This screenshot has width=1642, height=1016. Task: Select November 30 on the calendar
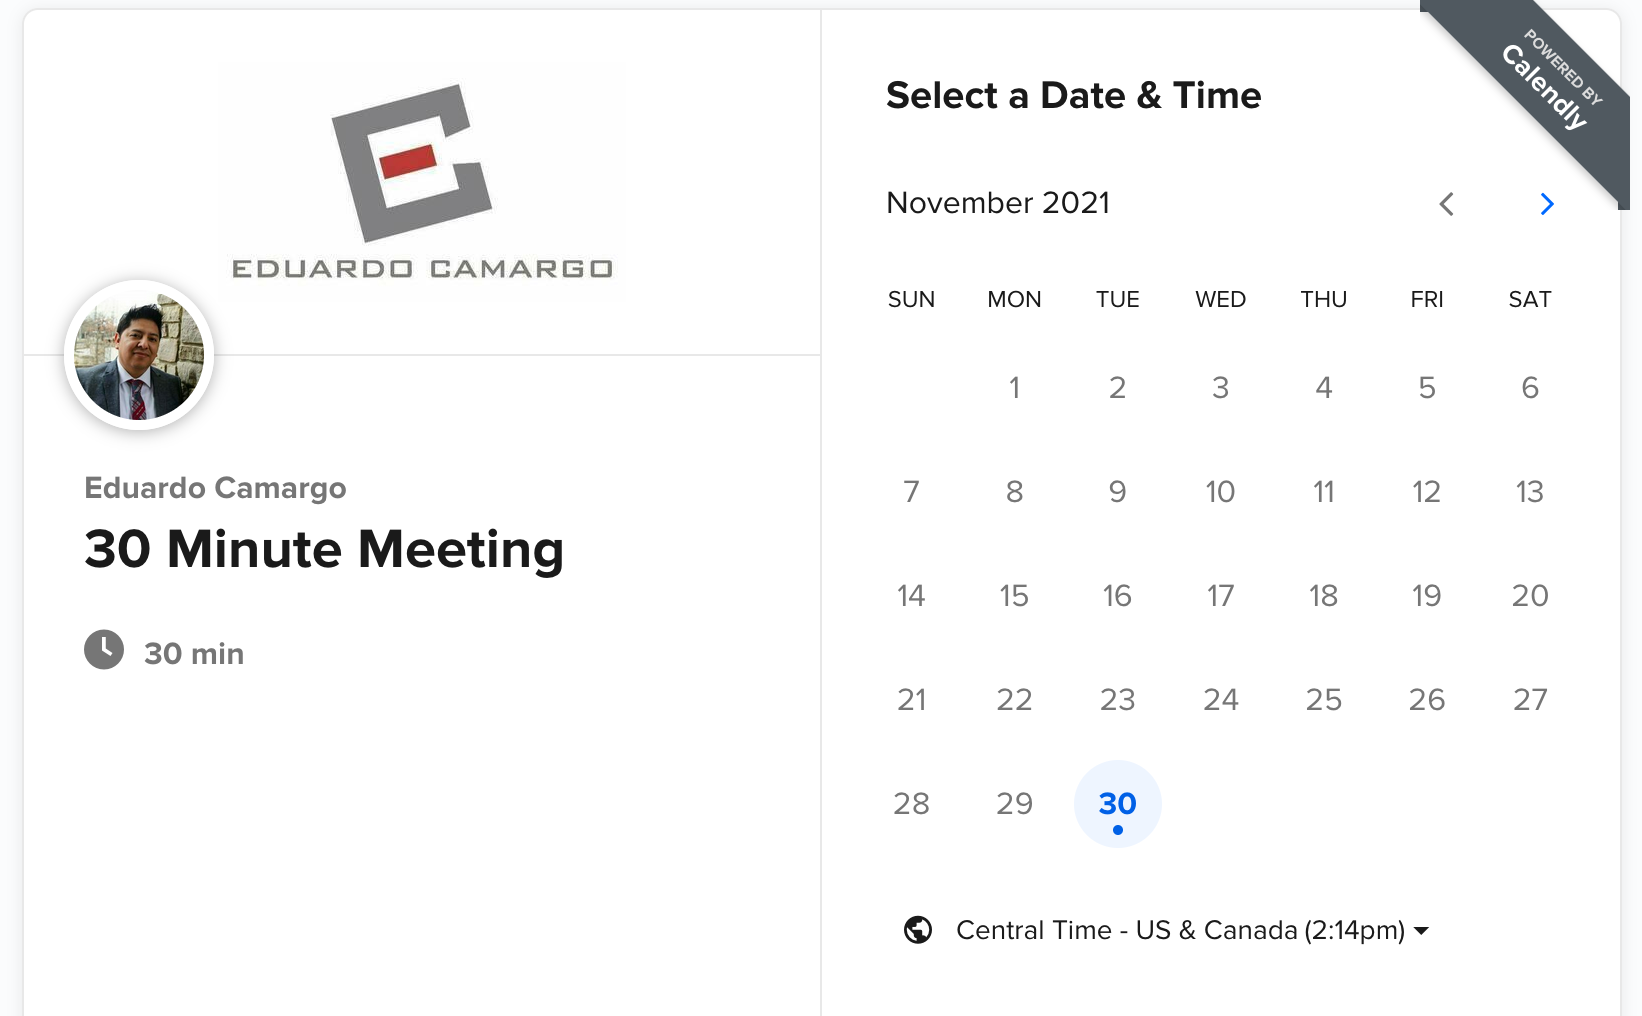(x=1117, y=804)
